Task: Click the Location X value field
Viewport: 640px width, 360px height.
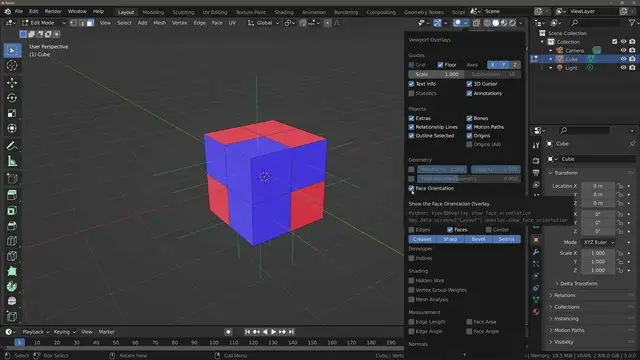Action: pos(598,186)
